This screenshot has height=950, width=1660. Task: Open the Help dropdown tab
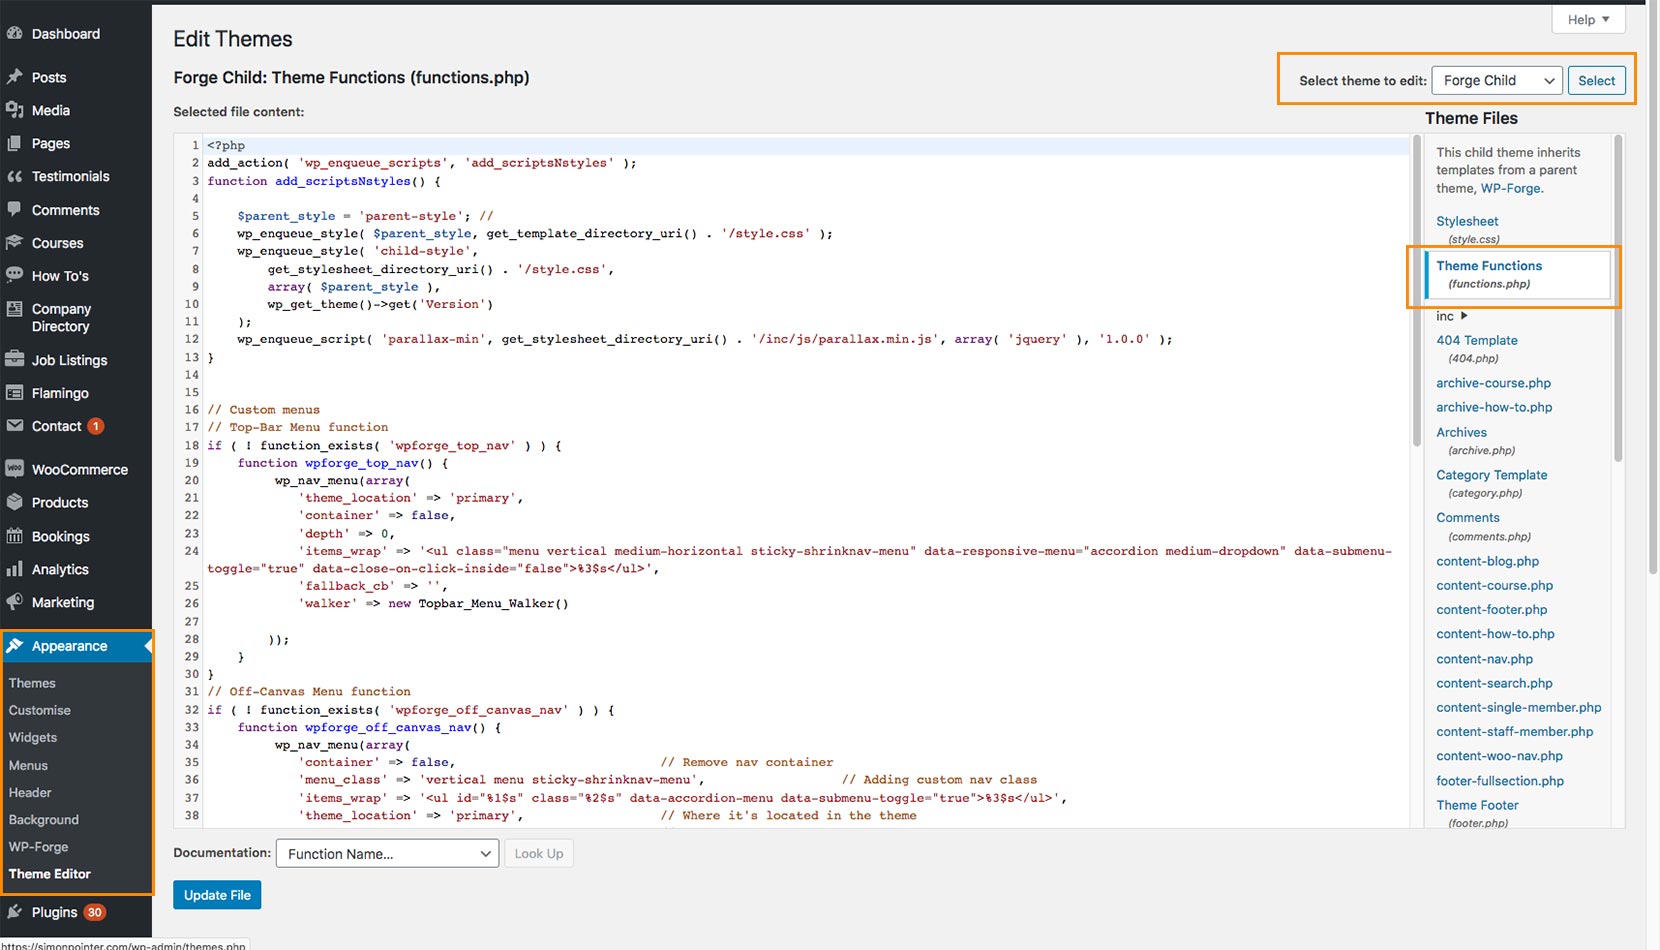(x=1588, y=19)
